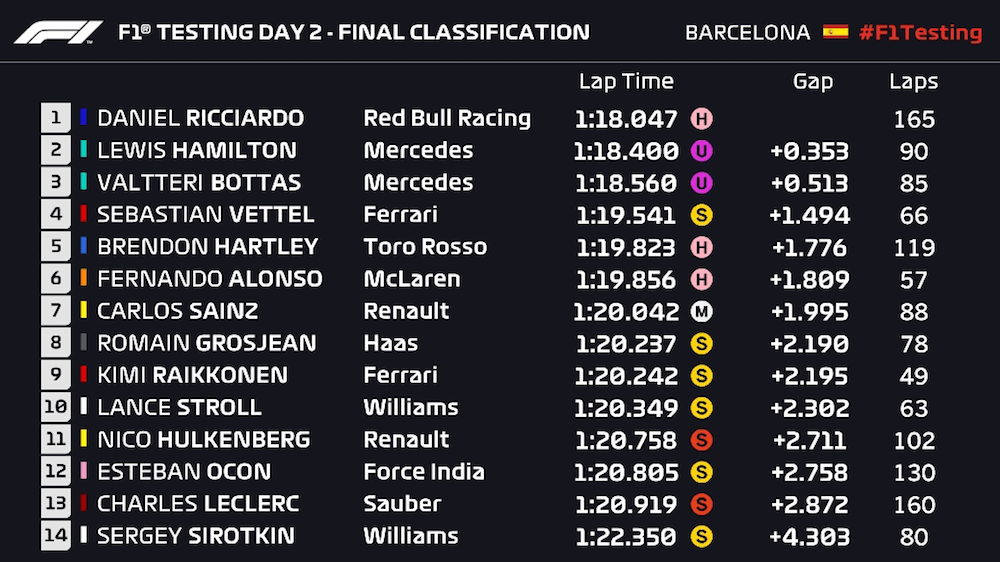Click Leclerc's red supersoft tyre icon
This screenshot has height=562, width=1000.
click(x=701, y=504)
